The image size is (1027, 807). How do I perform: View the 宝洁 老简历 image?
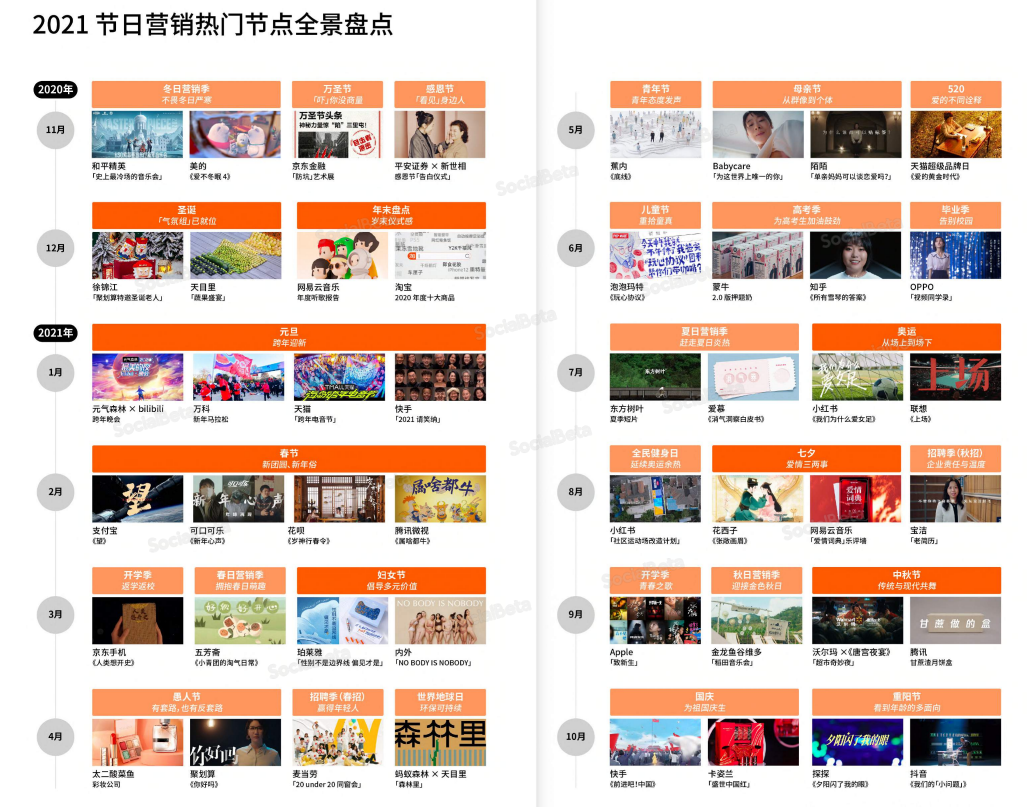click(x=956, y=499)
